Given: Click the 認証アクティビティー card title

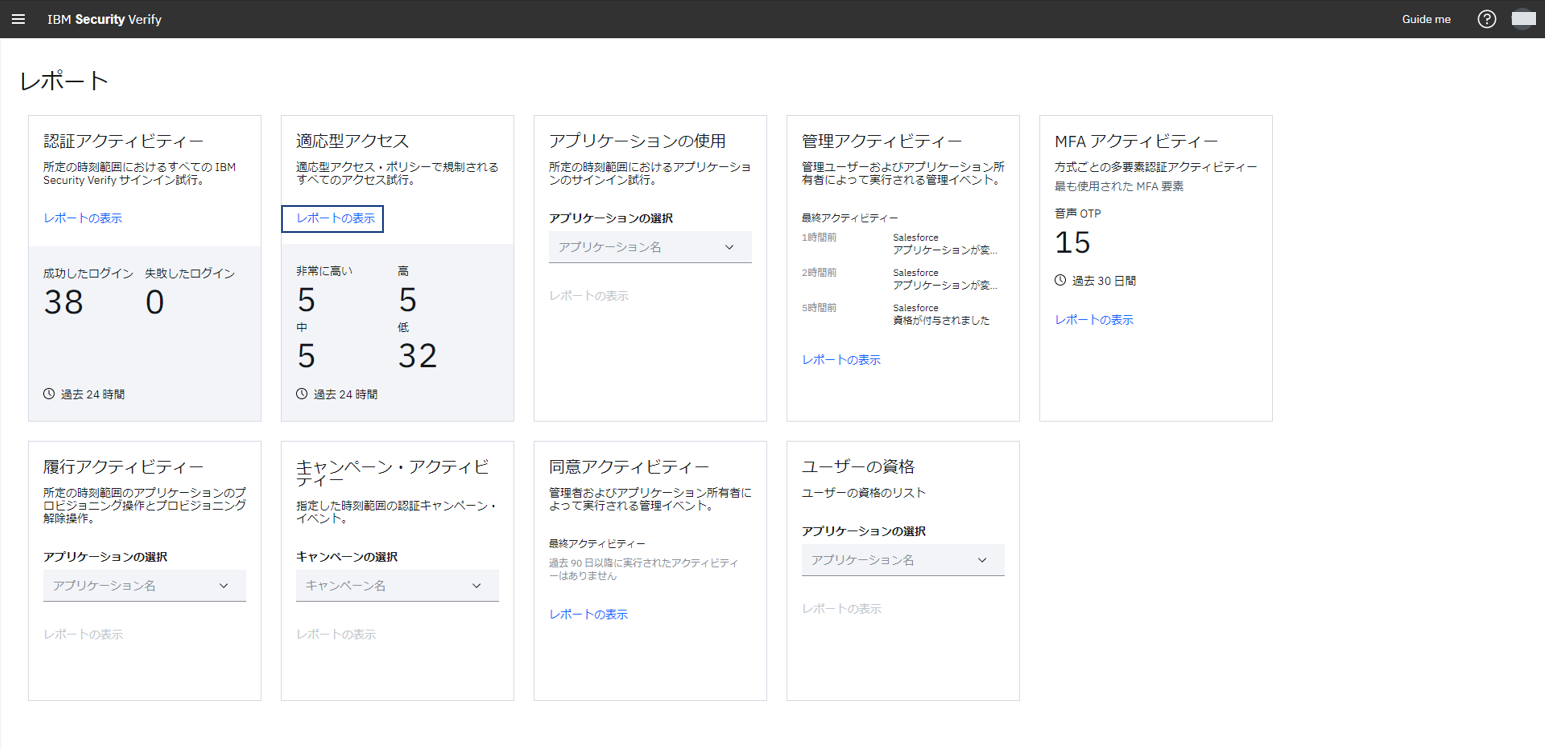Looking at the screenshot, I should pyautogui.click(x=124, y=141).
